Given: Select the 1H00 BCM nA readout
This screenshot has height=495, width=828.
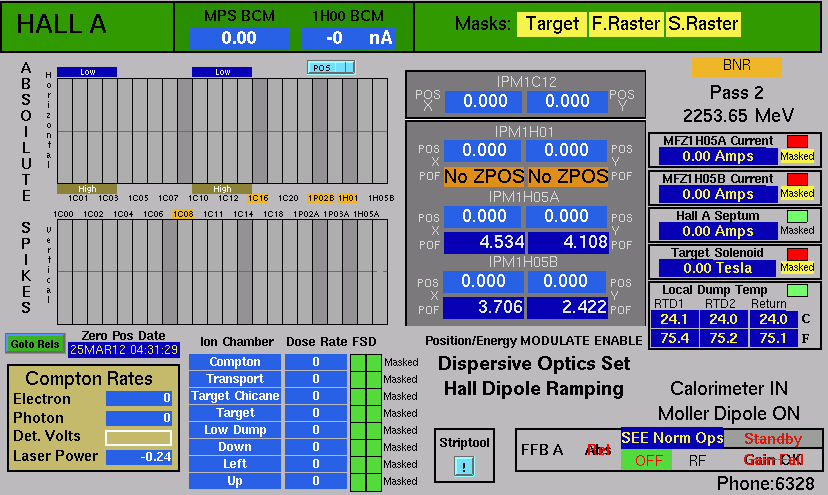Looking at the screenshot, I should click(x=348, y=38).
